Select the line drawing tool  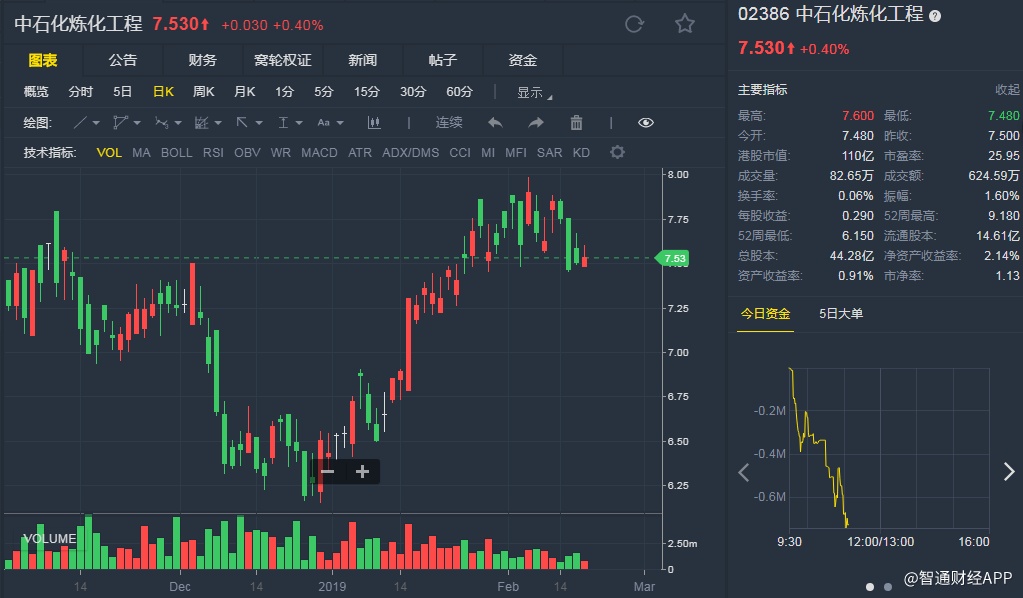click(x=80, y=123)
